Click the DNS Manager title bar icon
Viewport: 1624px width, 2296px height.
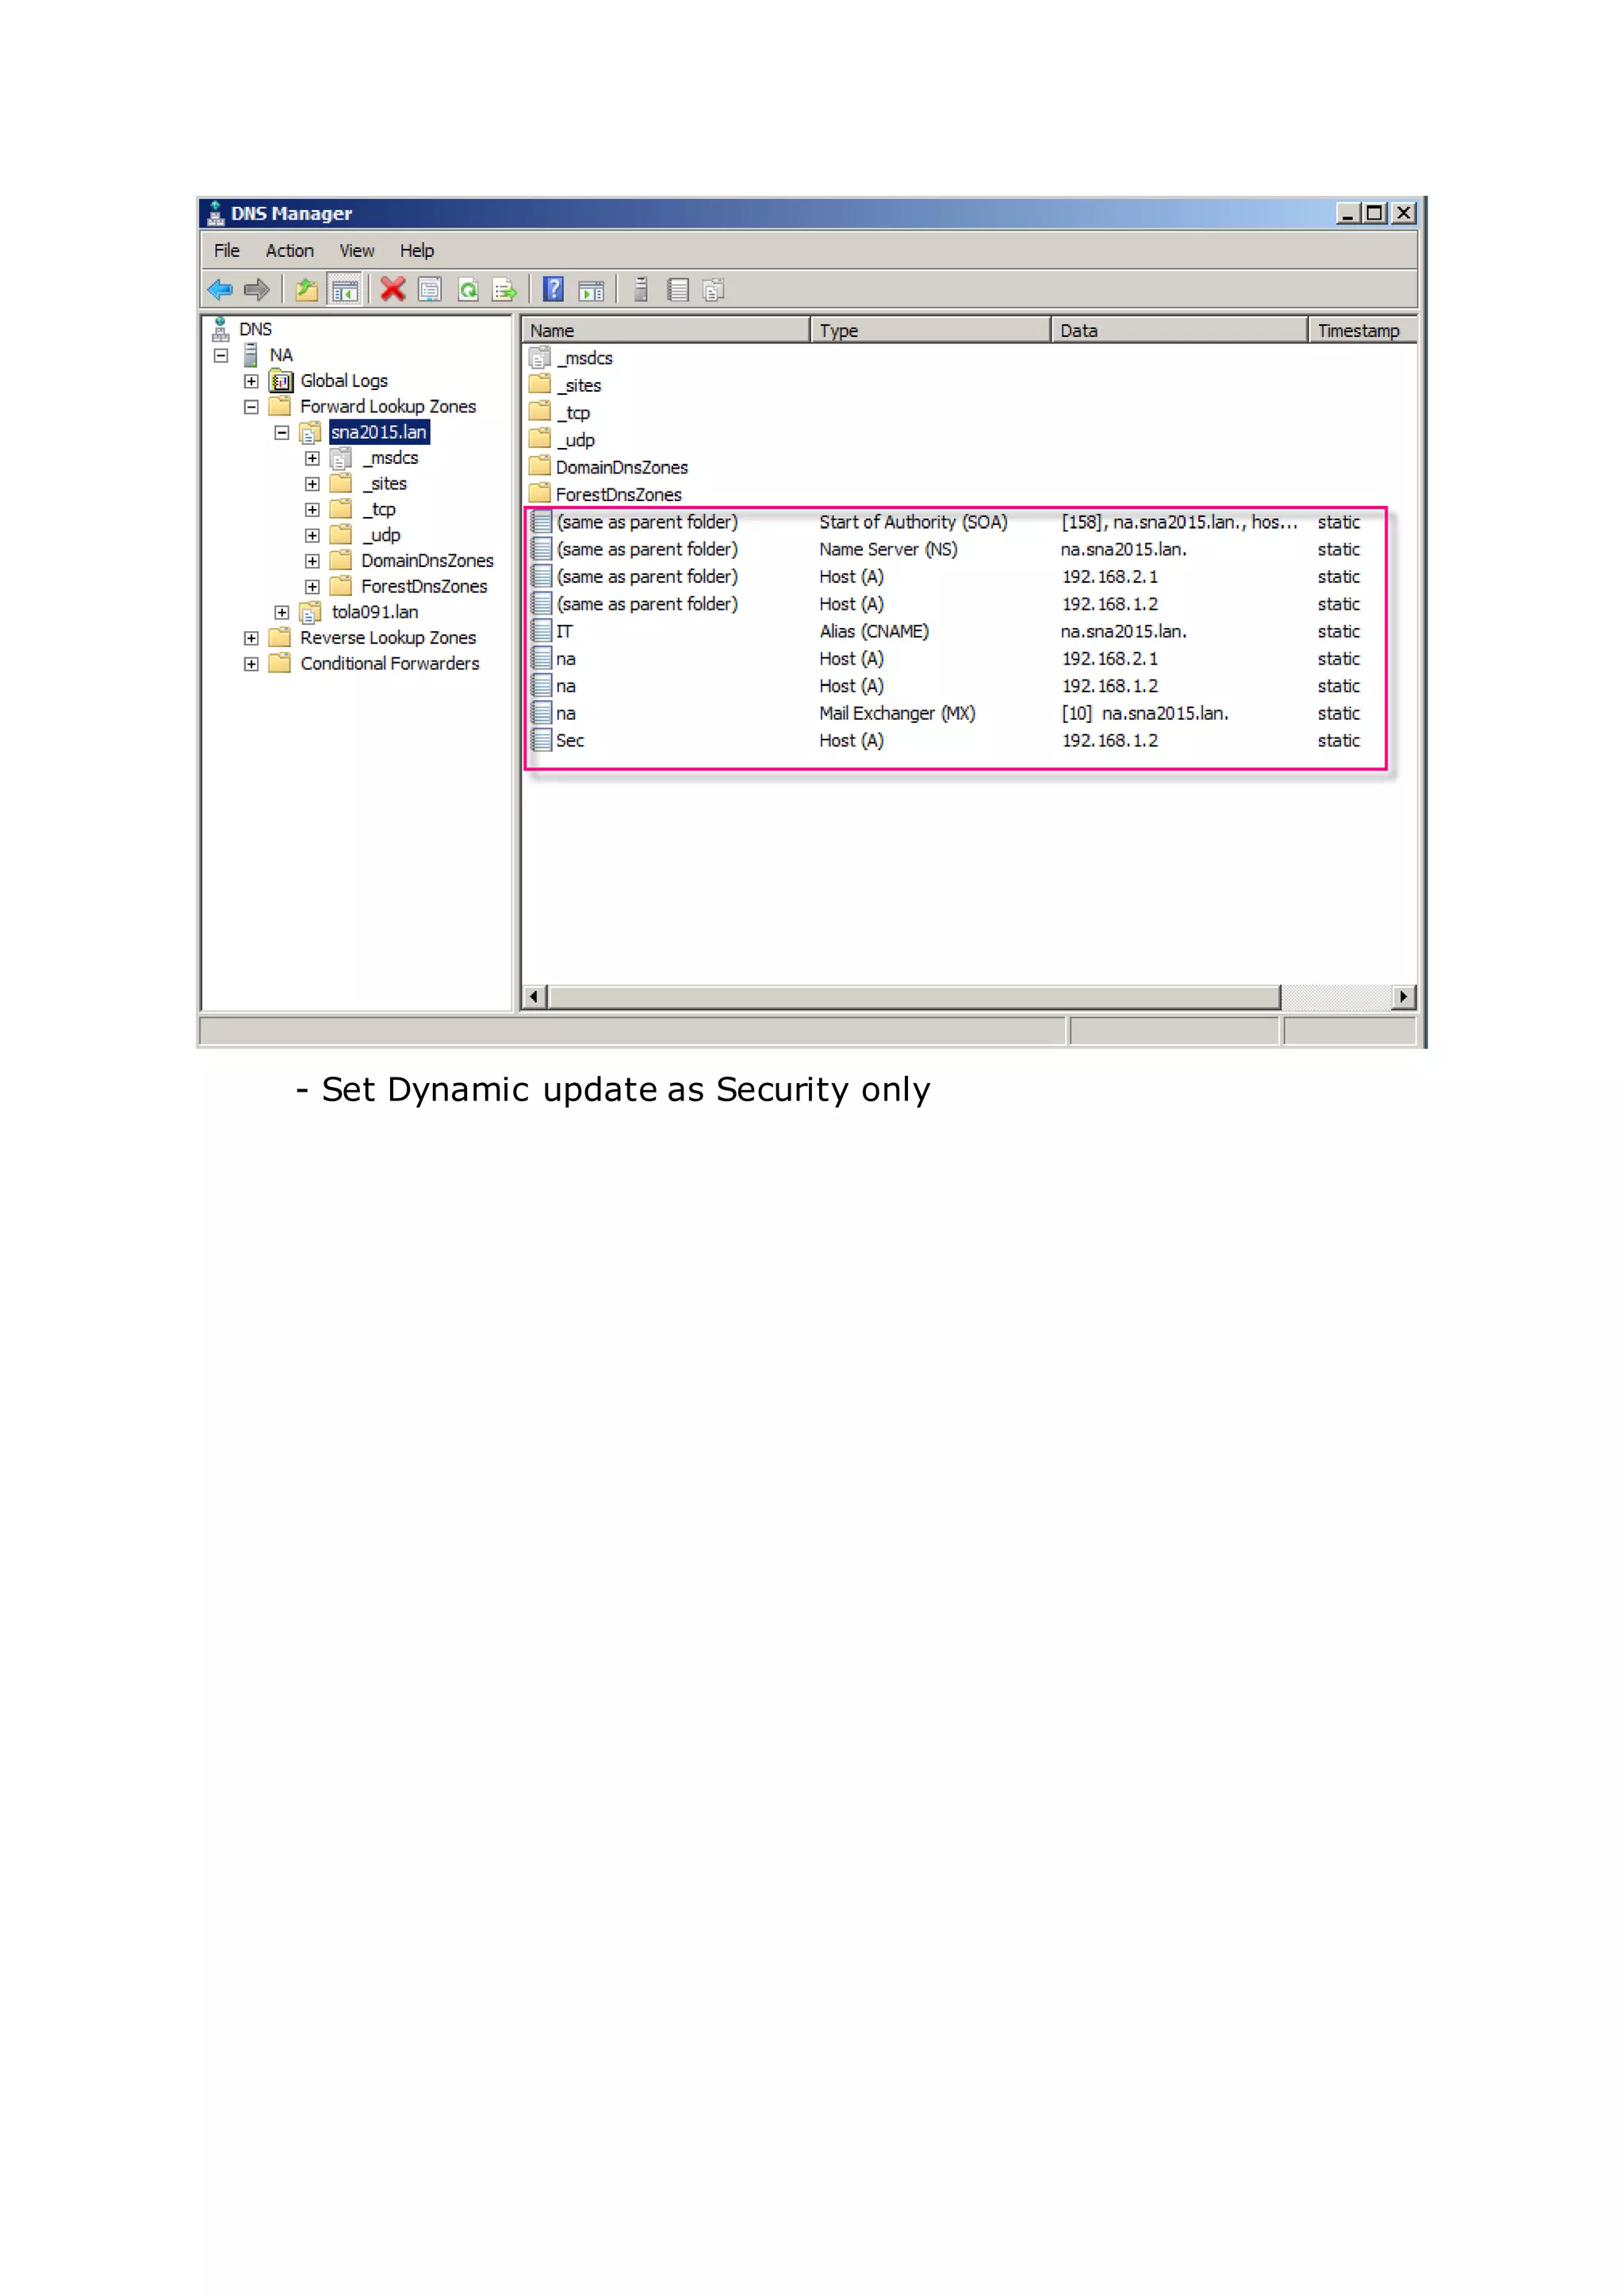pos(215,213)
